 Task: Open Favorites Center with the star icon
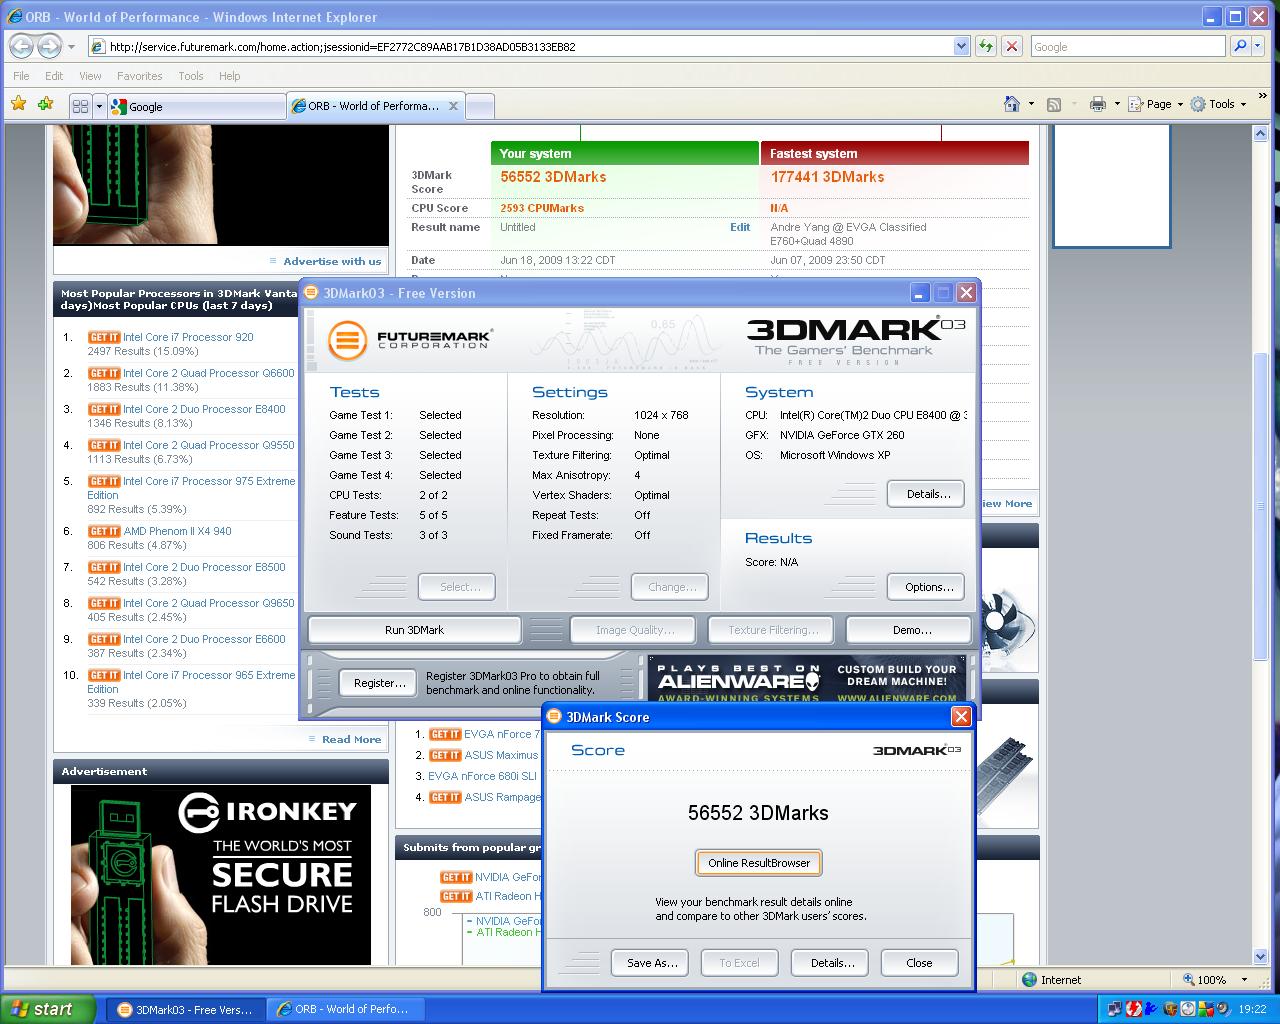(x=18, y=104)
